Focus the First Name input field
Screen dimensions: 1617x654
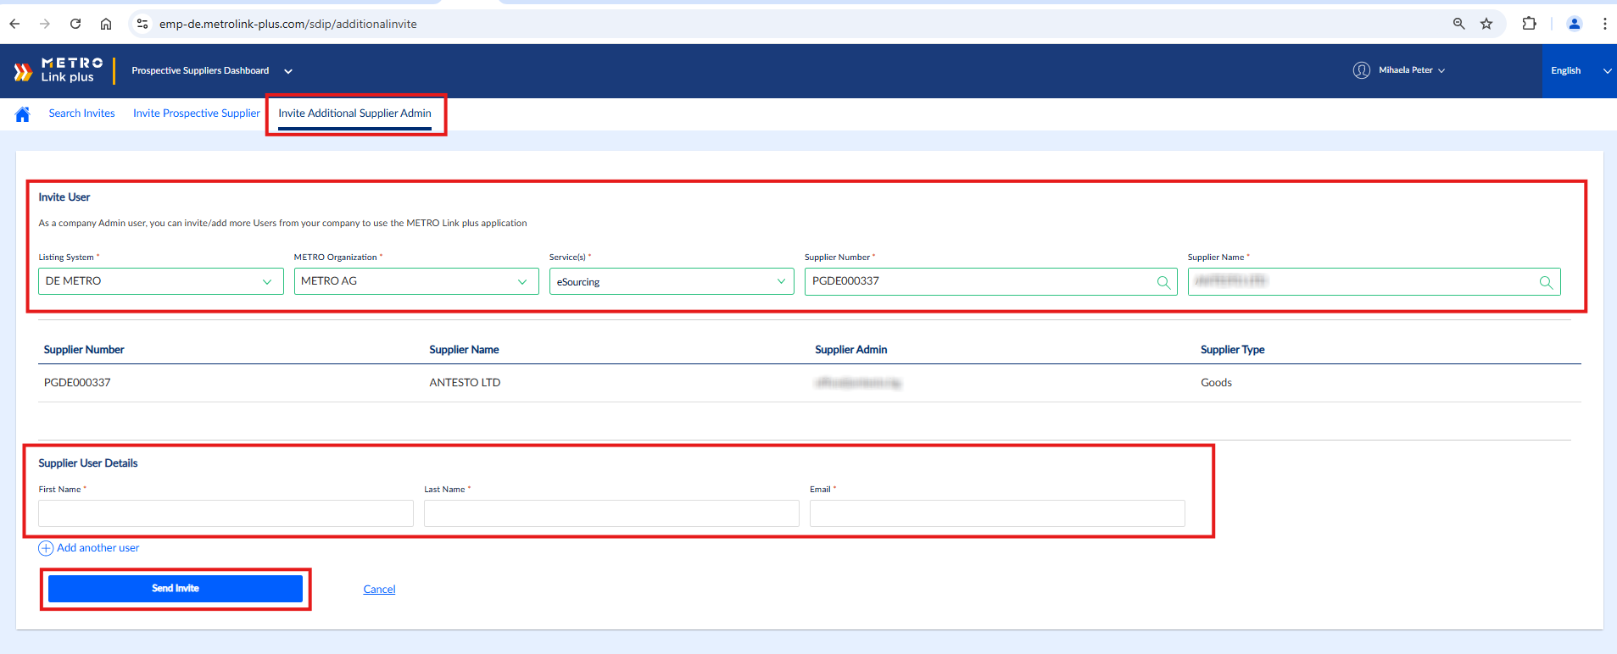click(226, 513)
